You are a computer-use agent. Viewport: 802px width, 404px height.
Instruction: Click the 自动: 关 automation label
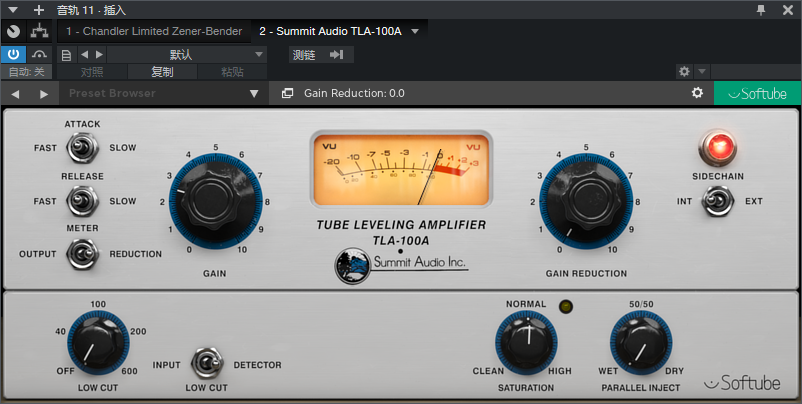[26, 72]
